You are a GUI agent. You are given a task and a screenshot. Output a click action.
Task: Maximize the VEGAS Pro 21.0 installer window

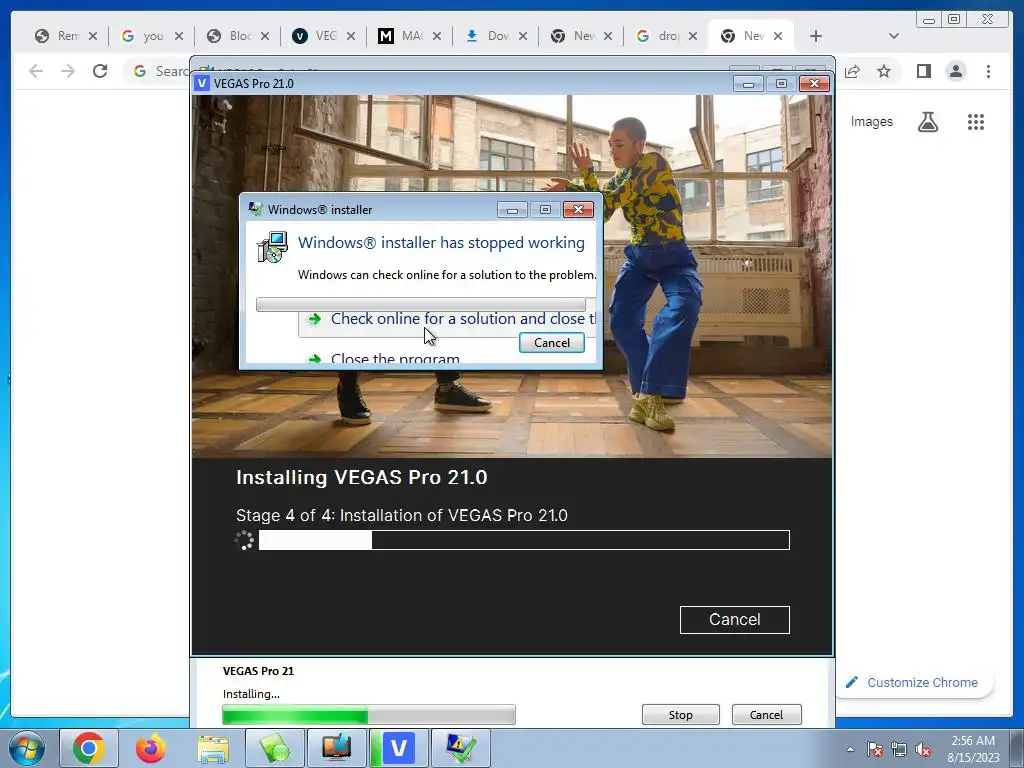click(x=781, y=84)
